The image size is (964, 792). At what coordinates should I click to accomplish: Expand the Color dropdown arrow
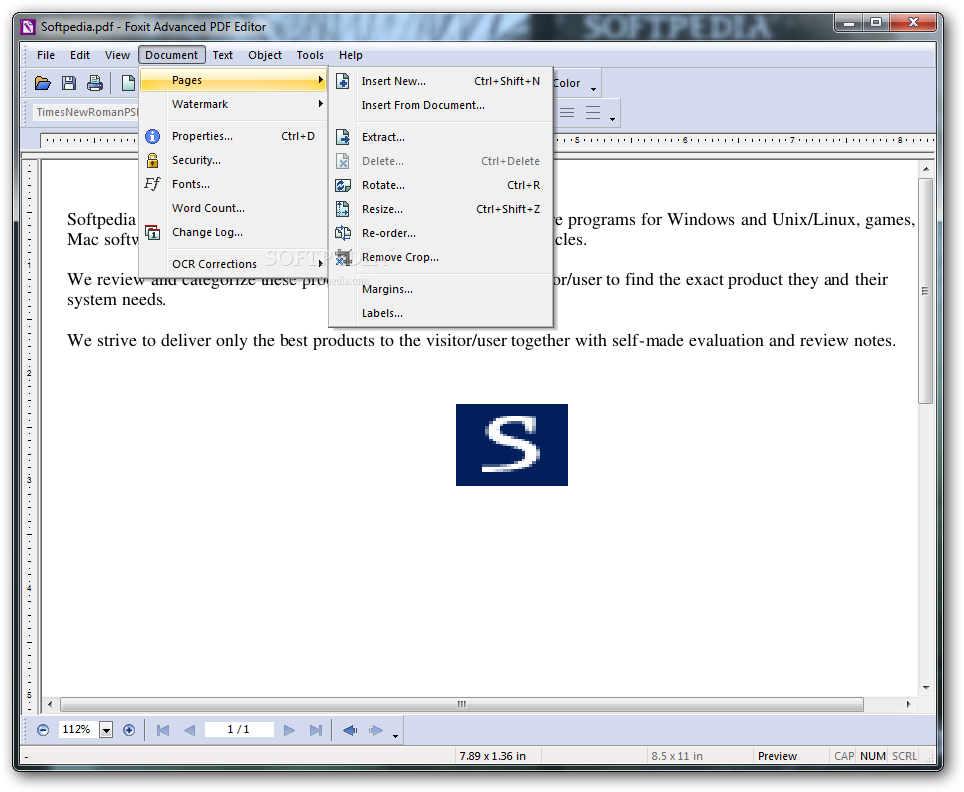tap(593, 90)
